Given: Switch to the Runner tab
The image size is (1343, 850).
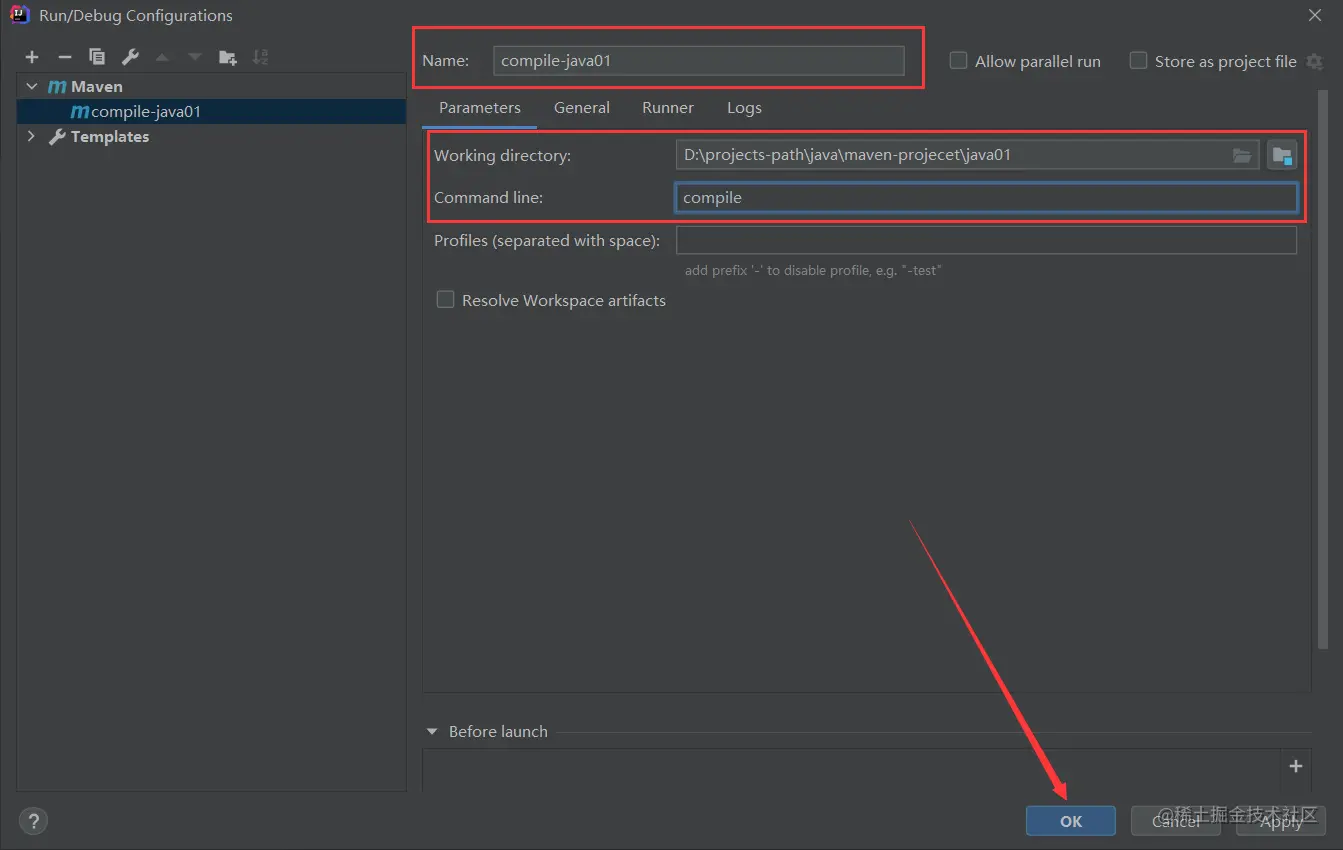Looking at the screenshot, I should pos(668,108).
